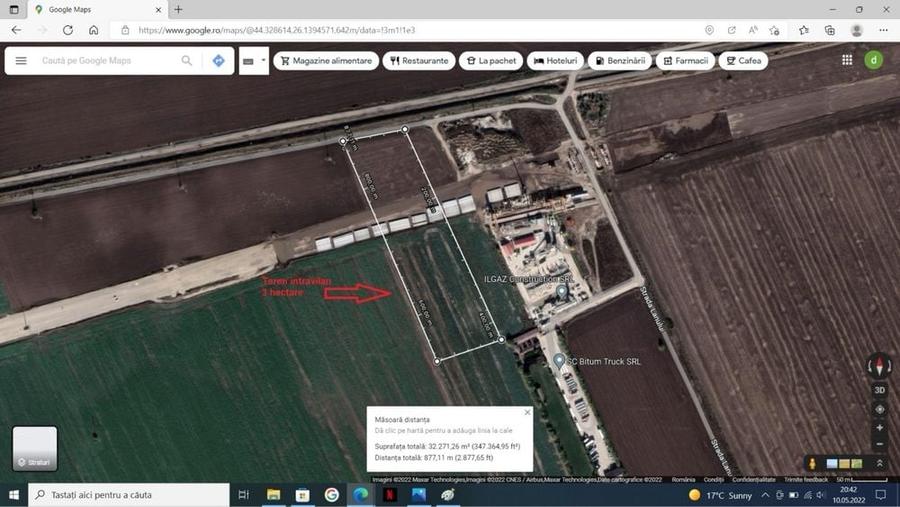Go back in the browser
The width and height of the screenshot is (900, 507).
(x=16, y=30)
